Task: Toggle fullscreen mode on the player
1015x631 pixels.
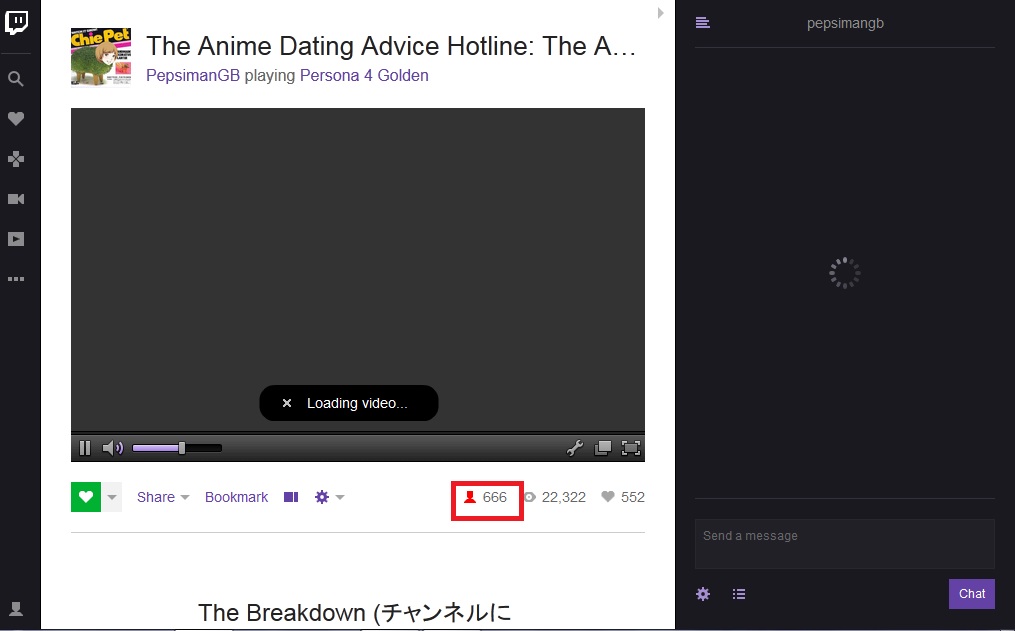Action: click(631, 448)
